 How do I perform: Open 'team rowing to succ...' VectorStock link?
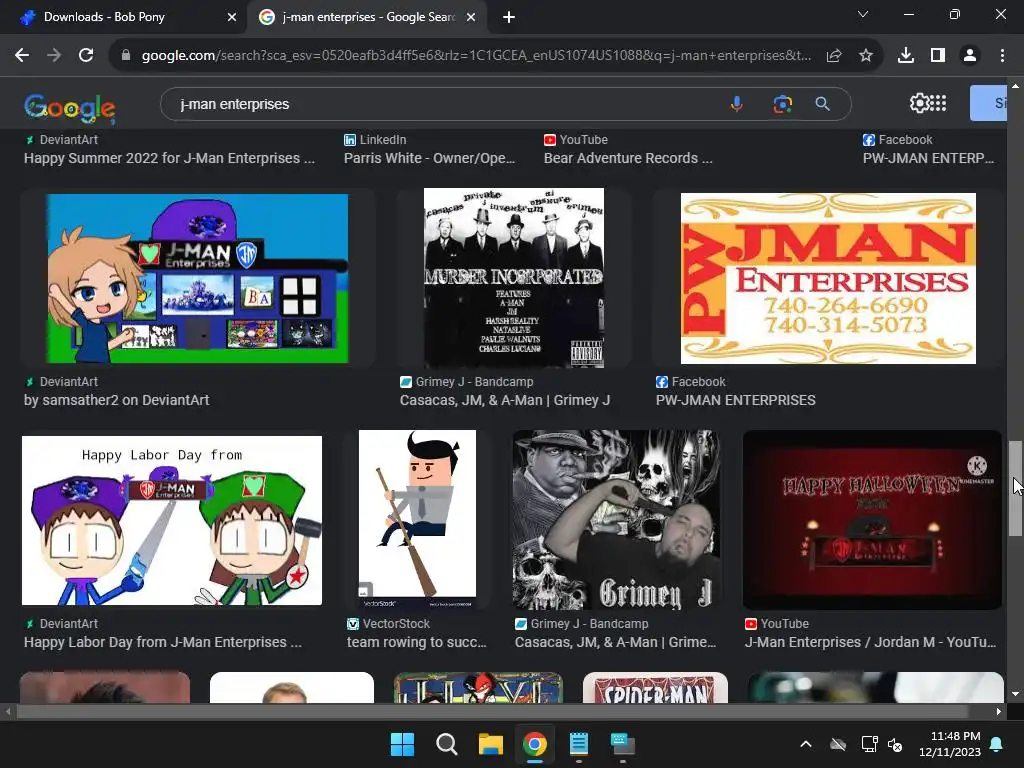pos(417,643)
